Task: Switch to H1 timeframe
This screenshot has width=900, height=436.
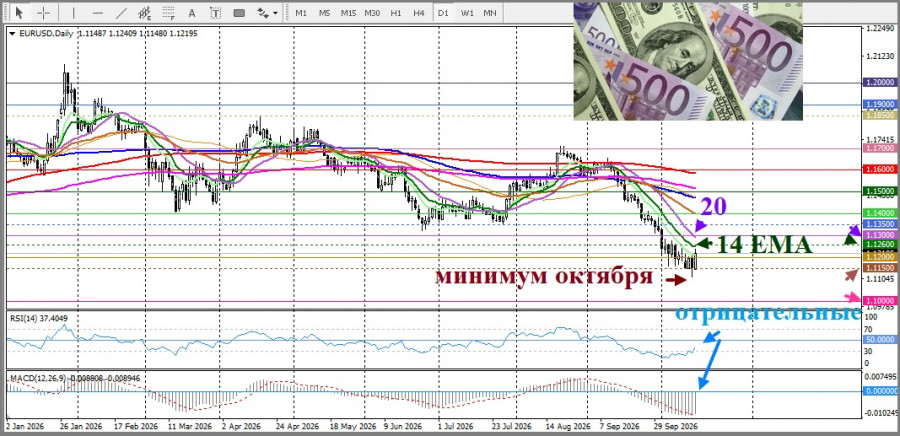Action: tap(395, 12)
